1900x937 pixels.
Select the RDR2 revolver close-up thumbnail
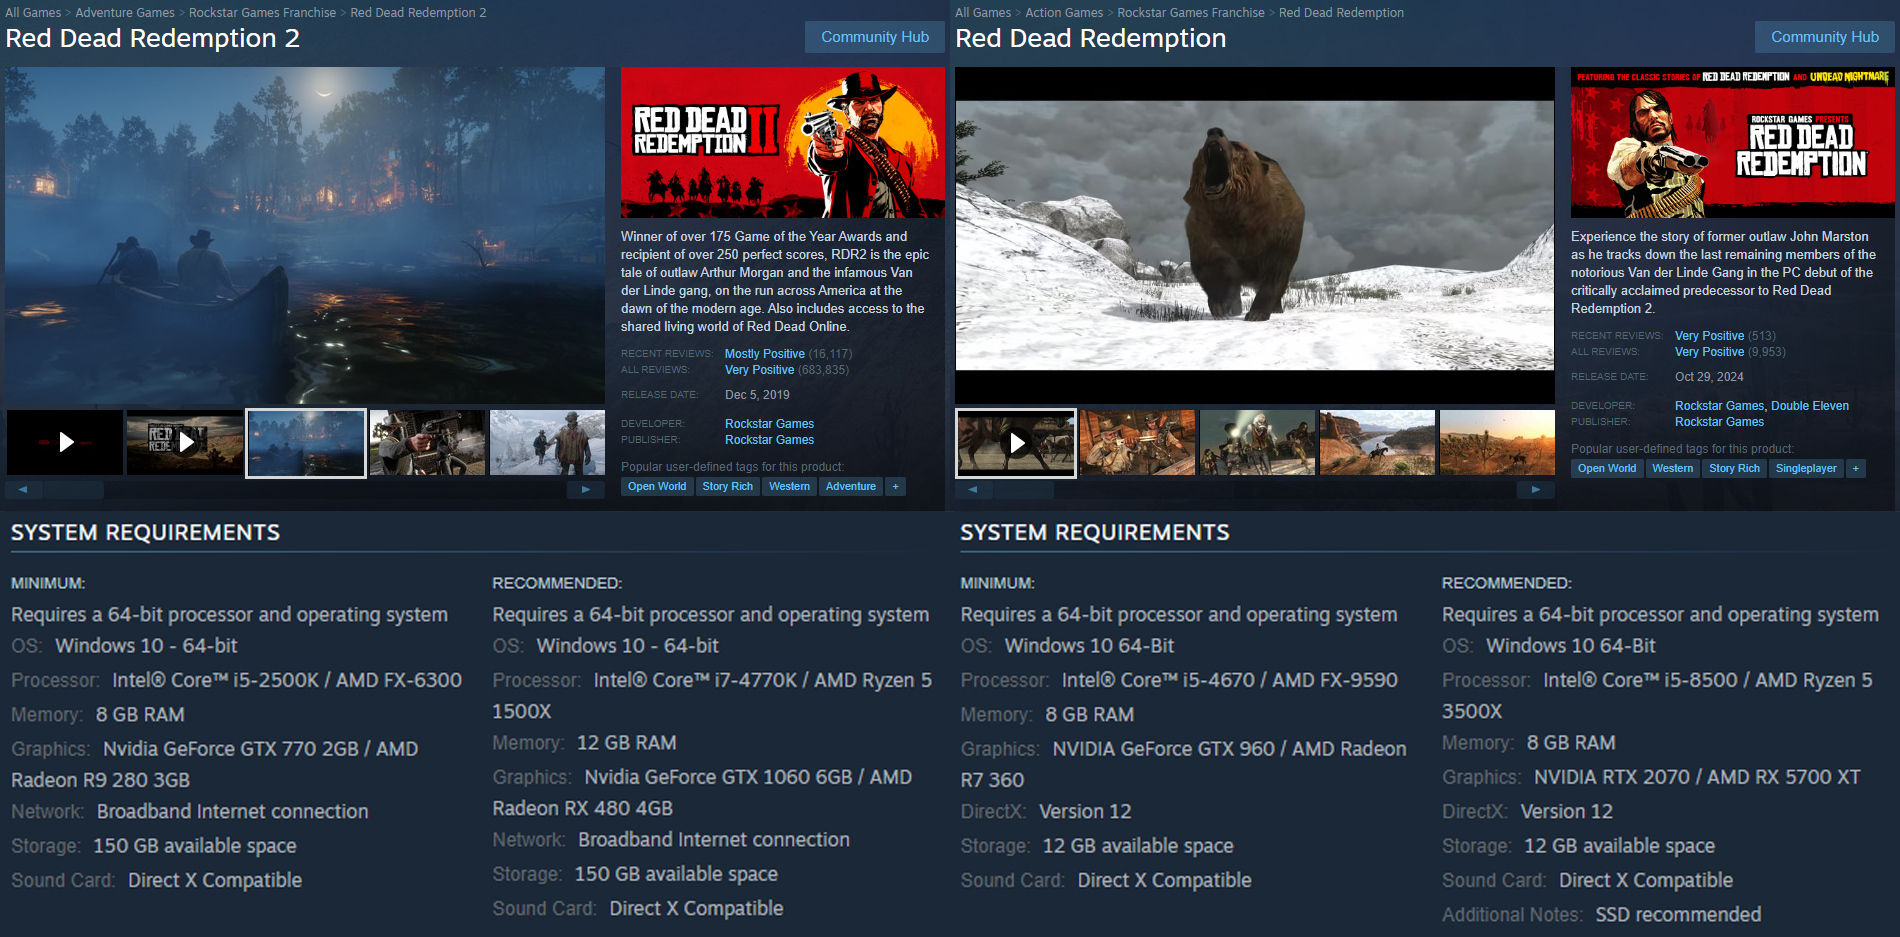point(427,442)
